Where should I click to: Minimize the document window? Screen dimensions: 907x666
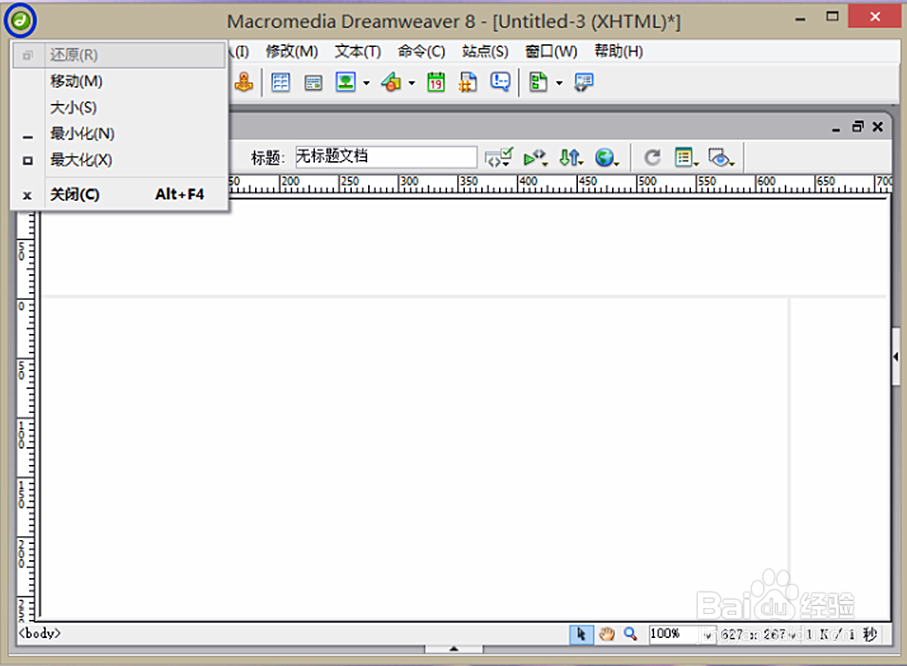pos(836,128)
